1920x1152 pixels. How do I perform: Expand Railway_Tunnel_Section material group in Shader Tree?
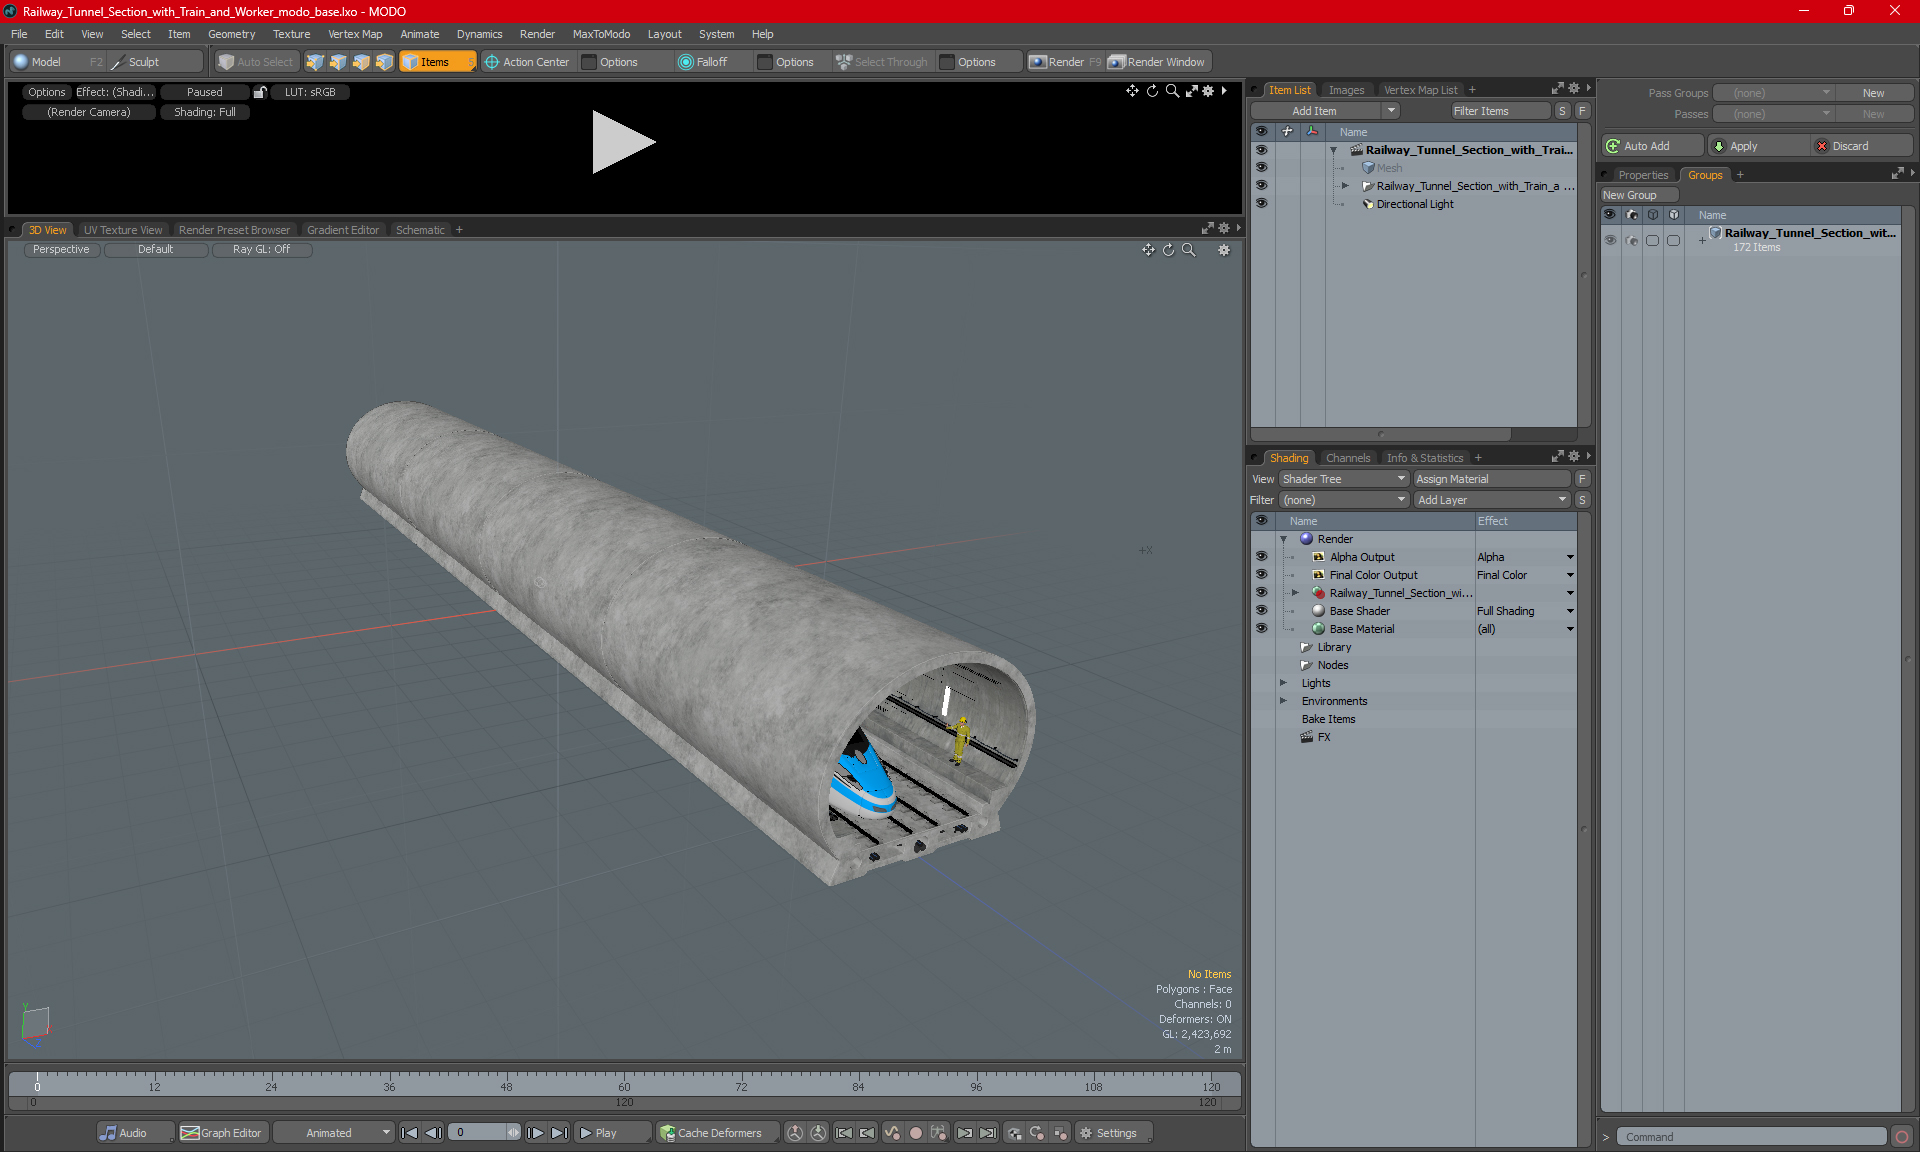click(x=1296, y=593)
